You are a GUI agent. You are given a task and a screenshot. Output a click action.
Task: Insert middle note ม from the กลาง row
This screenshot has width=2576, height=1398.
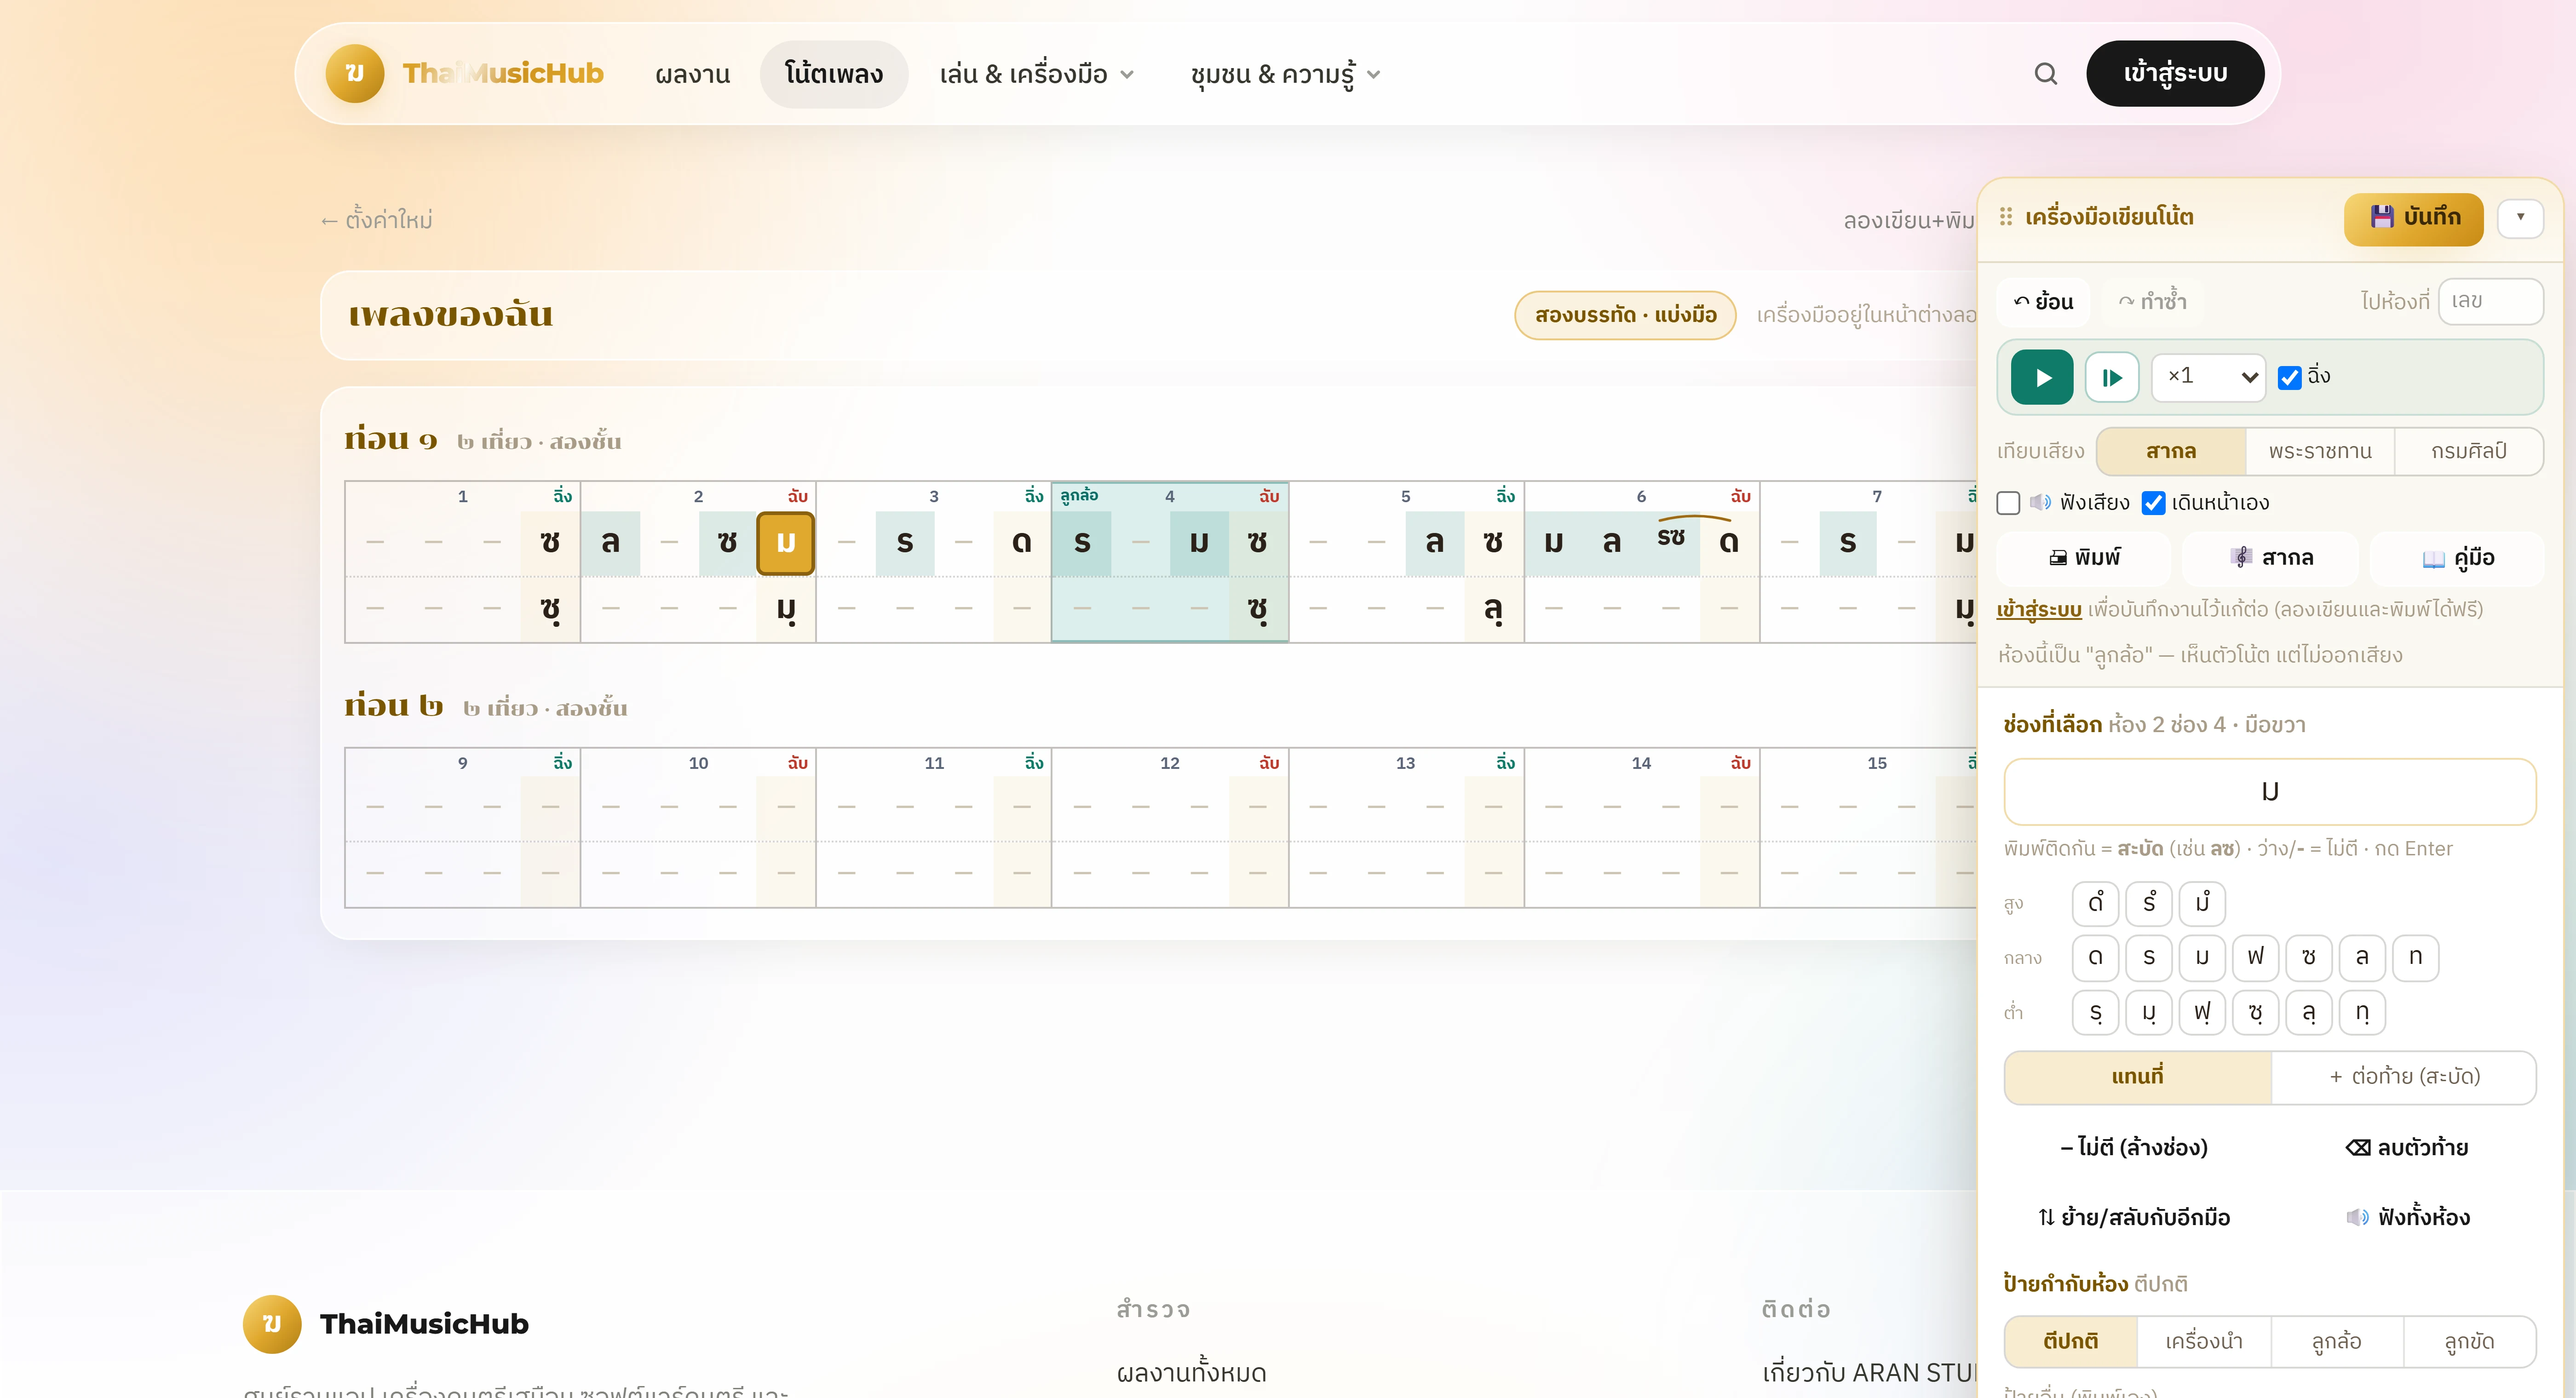(2202, 957)
